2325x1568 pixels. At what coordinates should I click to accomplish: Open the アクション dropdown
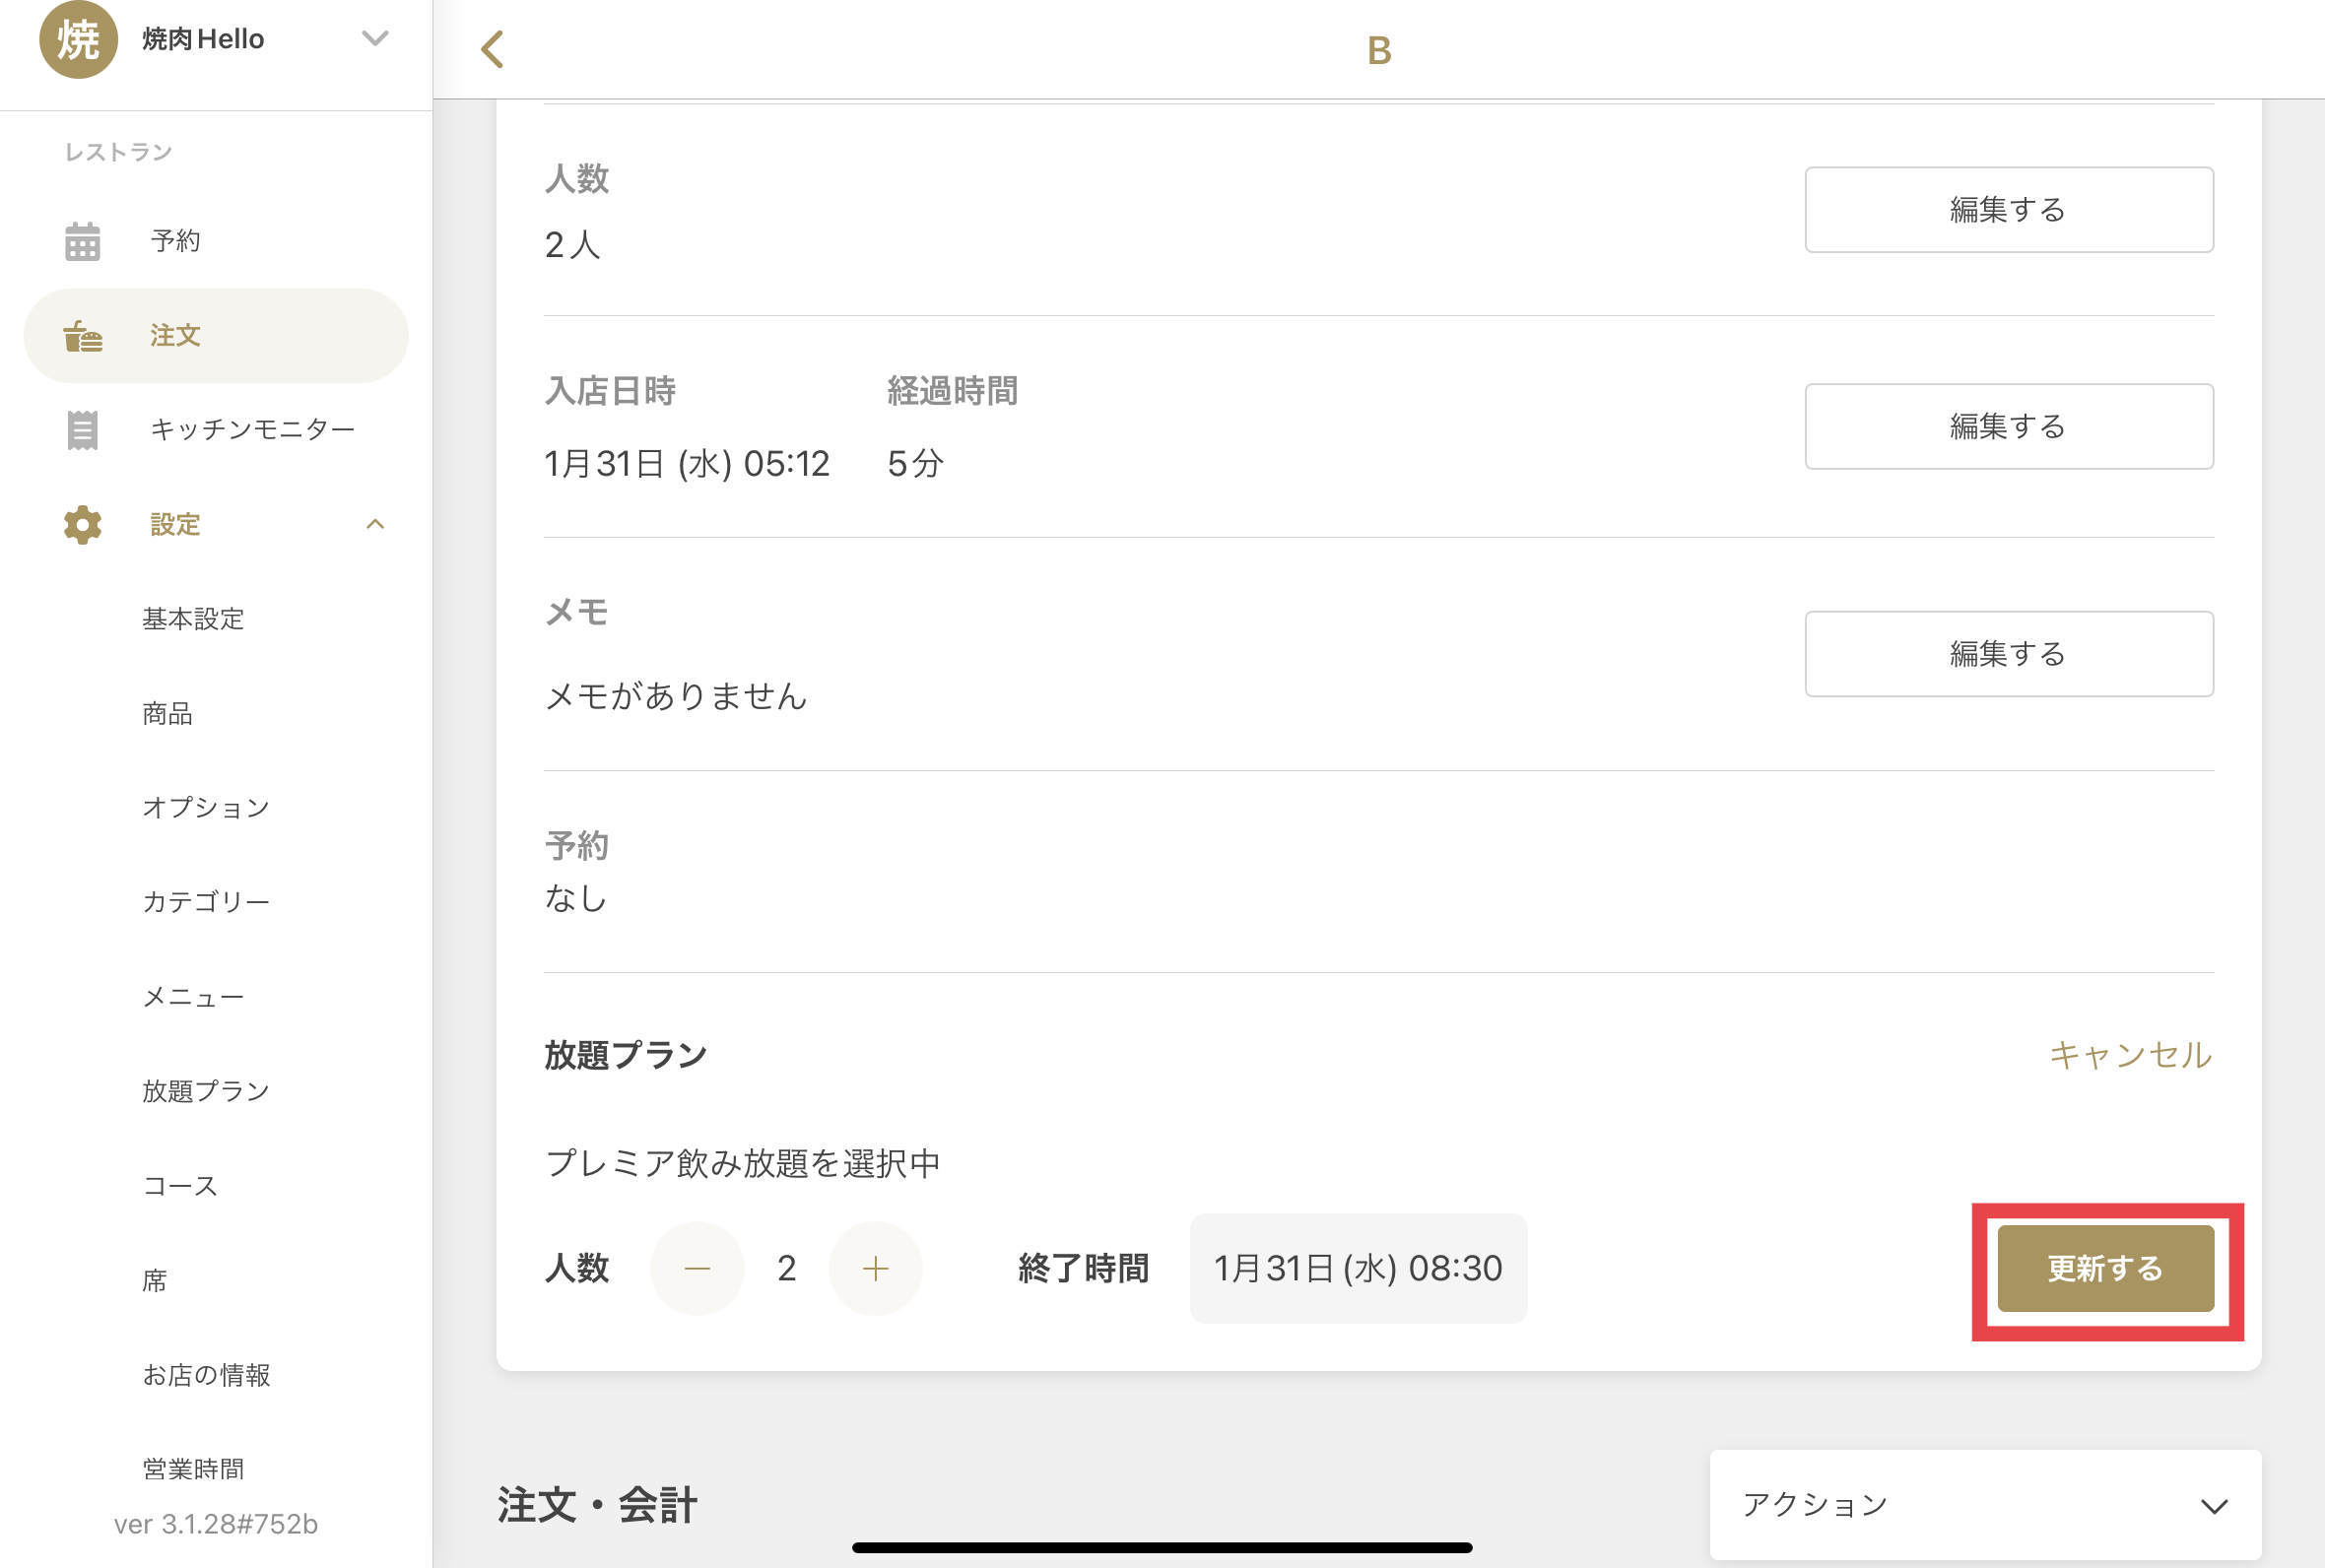(x=1985, y=1504)
